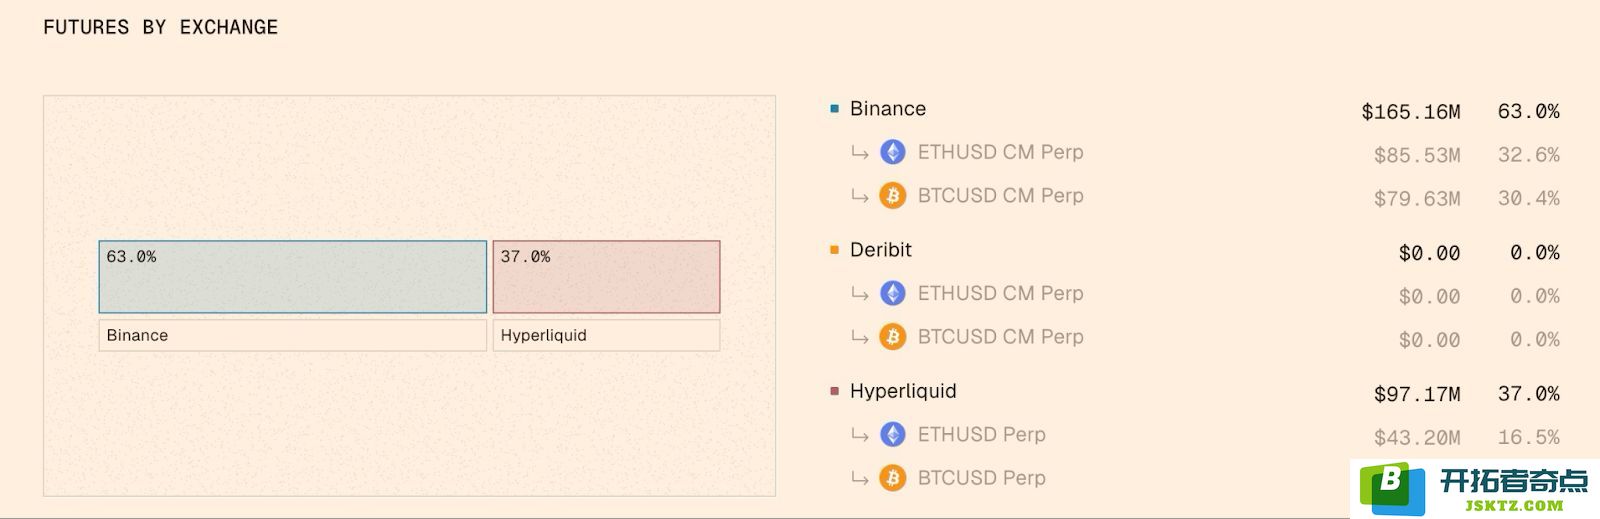The image size is (1600, 519).
Task: Click the Ethereum icon under Hyperliquid
Action: point(893,434)
